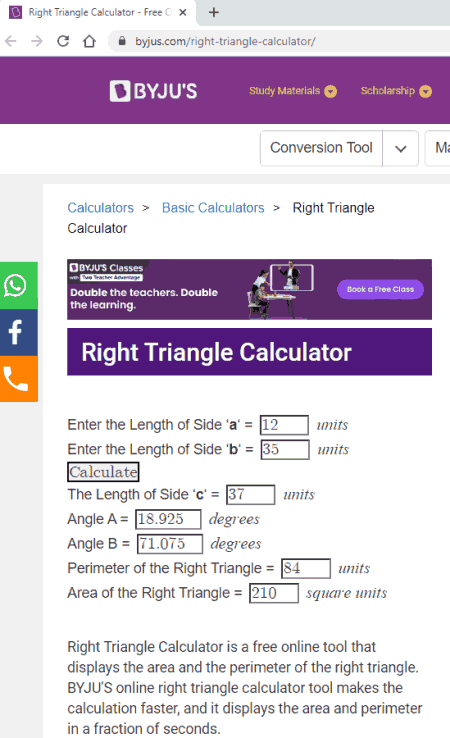Click Book a Free Class button
Screen dimensions: 450x738
click(380, 289)
